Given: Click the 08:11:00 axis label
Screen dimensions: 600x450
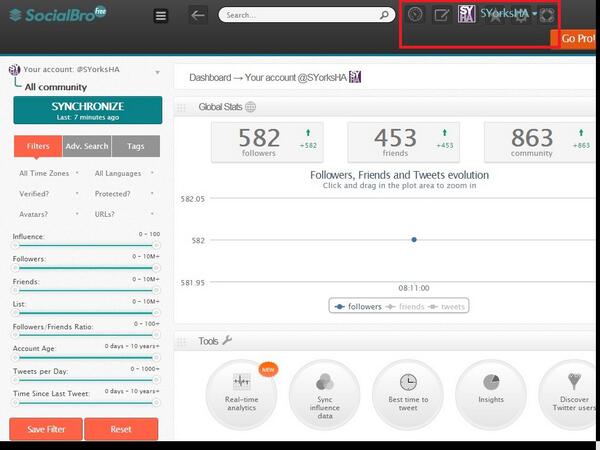Looking at the screenshot, I should click(x=414, y=288).
